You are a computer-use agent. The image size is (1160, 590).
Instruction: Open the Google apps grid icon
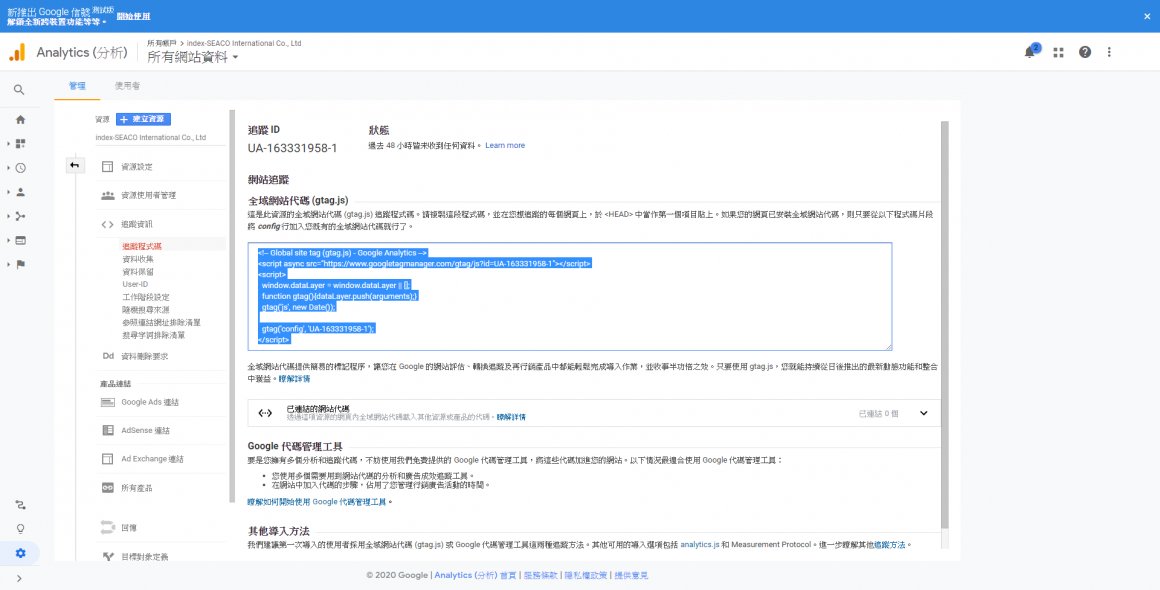(1059, 52)
